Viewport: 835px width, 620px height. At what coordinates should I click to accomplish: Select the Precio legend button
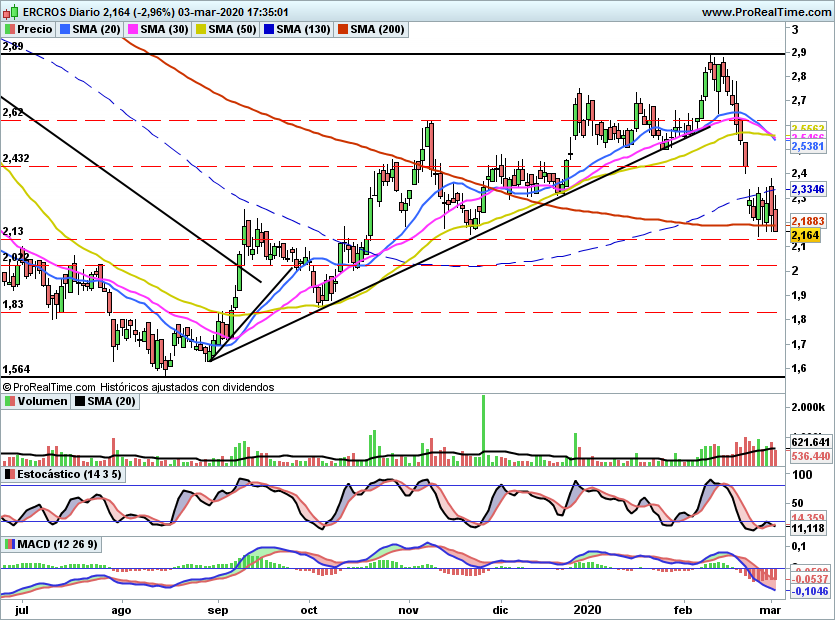pyautogui.click(x=28, y=30)
